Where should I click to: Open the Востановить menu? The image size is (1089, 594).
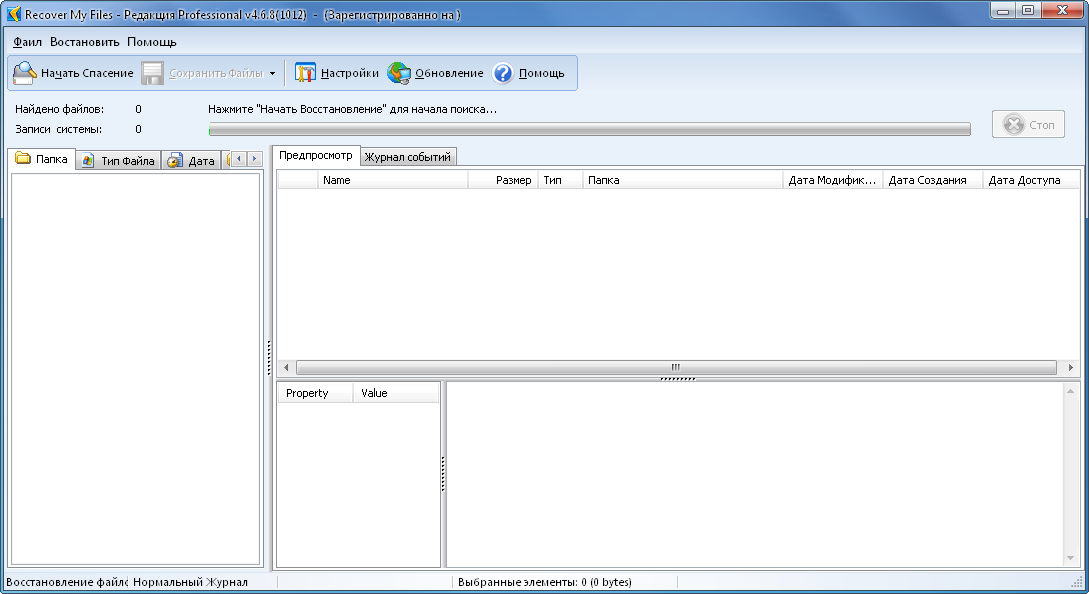click(84, 42)
